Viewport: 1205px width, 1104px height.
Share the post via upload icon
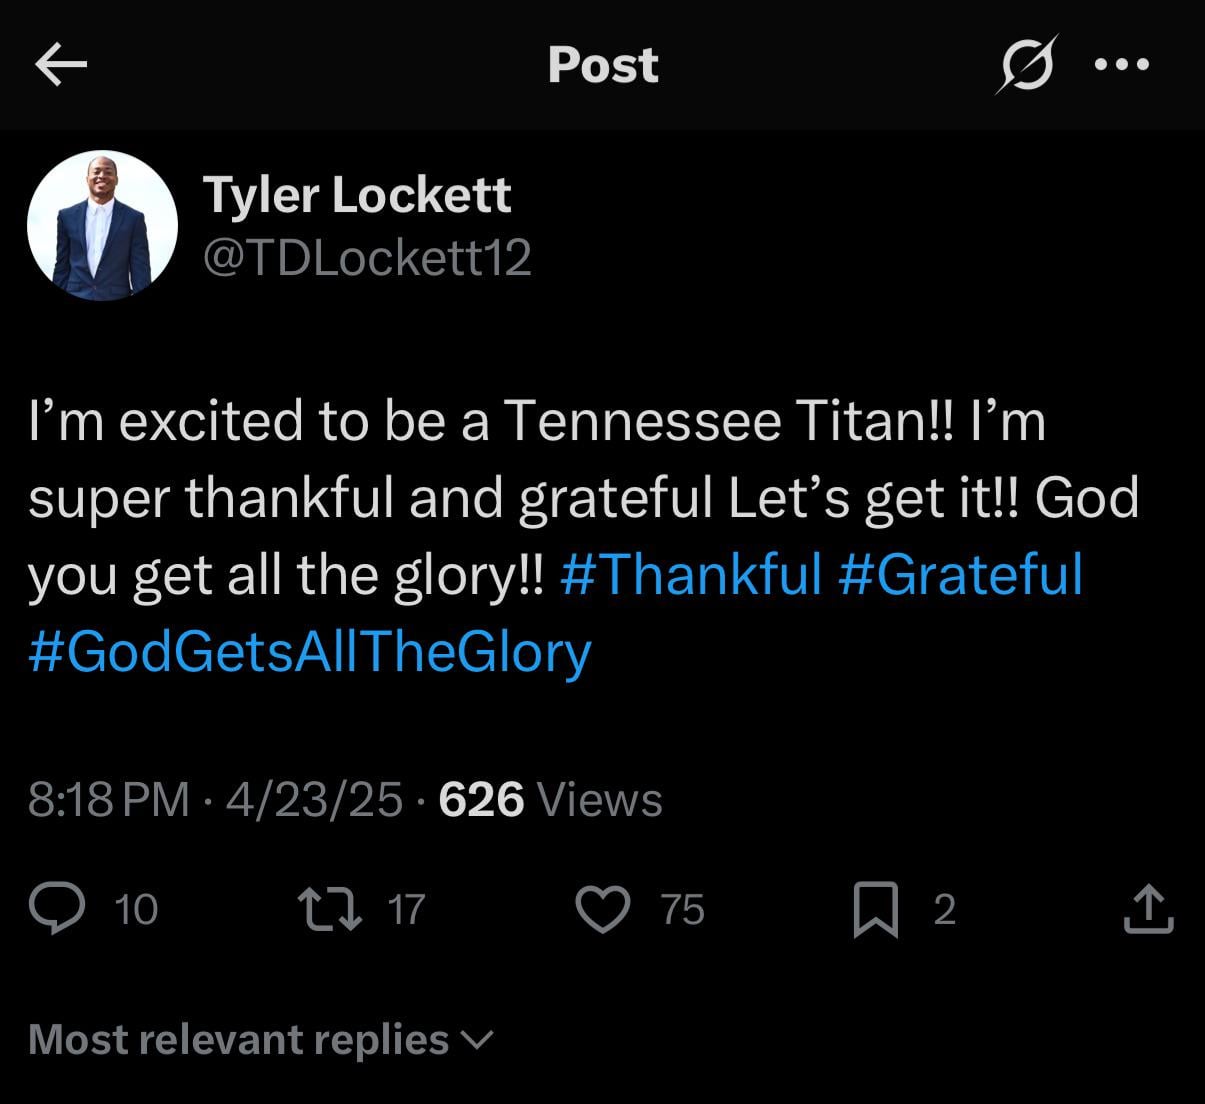1148,910
